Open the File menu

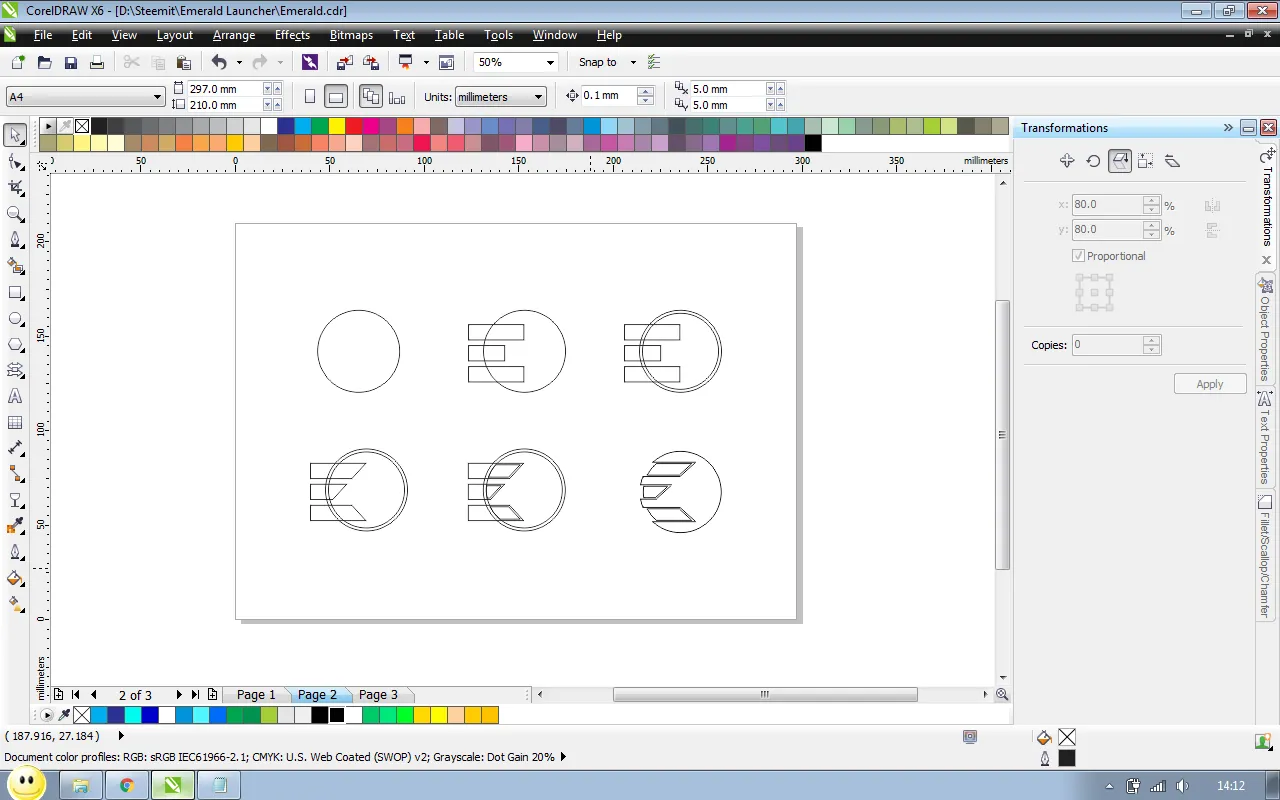point(43,35)
